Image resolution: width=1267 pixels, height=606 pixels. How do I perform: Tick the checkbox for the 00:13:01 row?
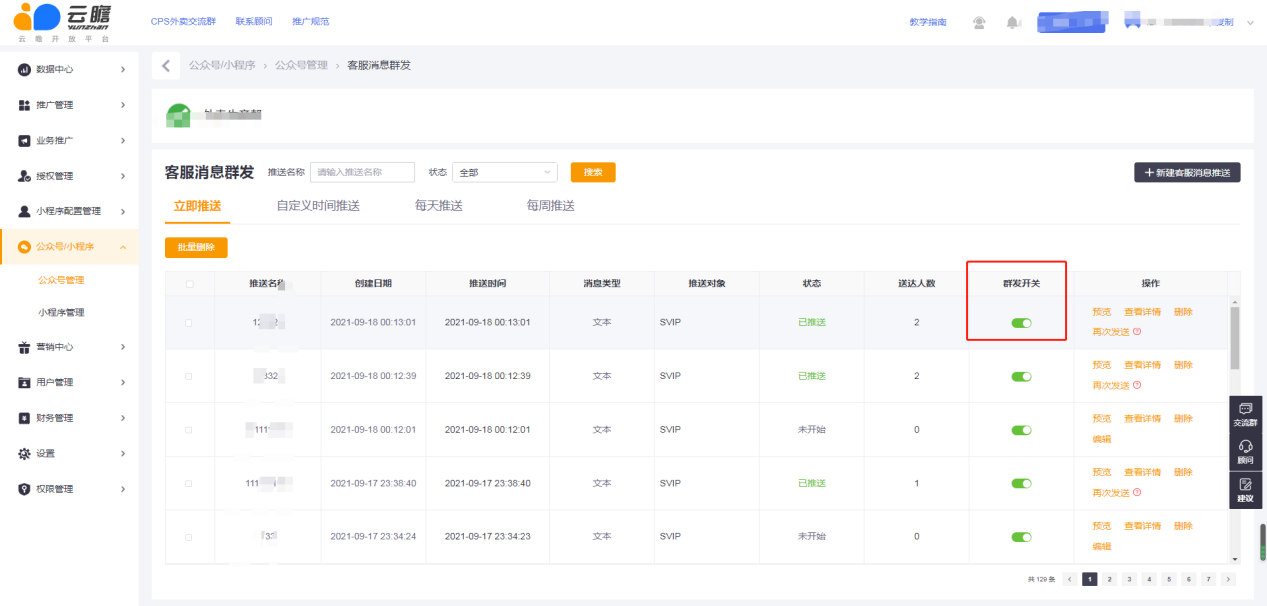[189, 323]
